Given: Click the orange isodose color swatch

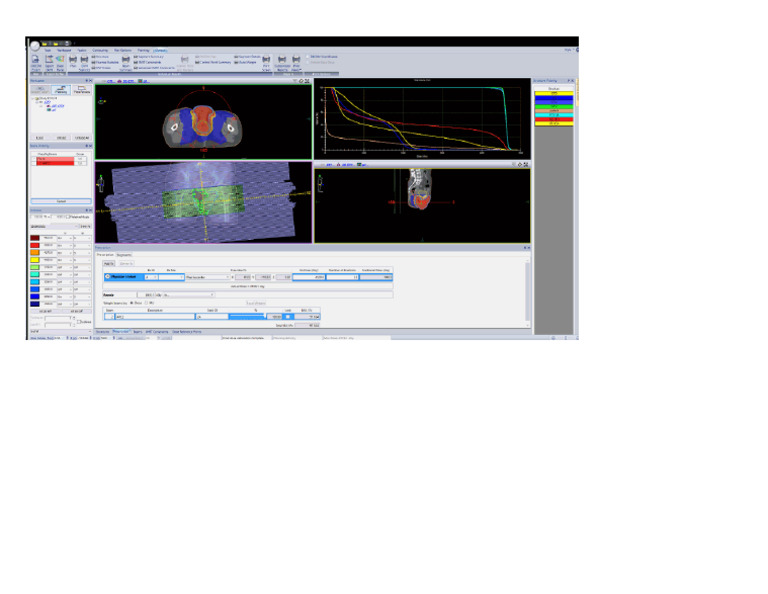Looking at the screenshot, I should tap(35, 253).
